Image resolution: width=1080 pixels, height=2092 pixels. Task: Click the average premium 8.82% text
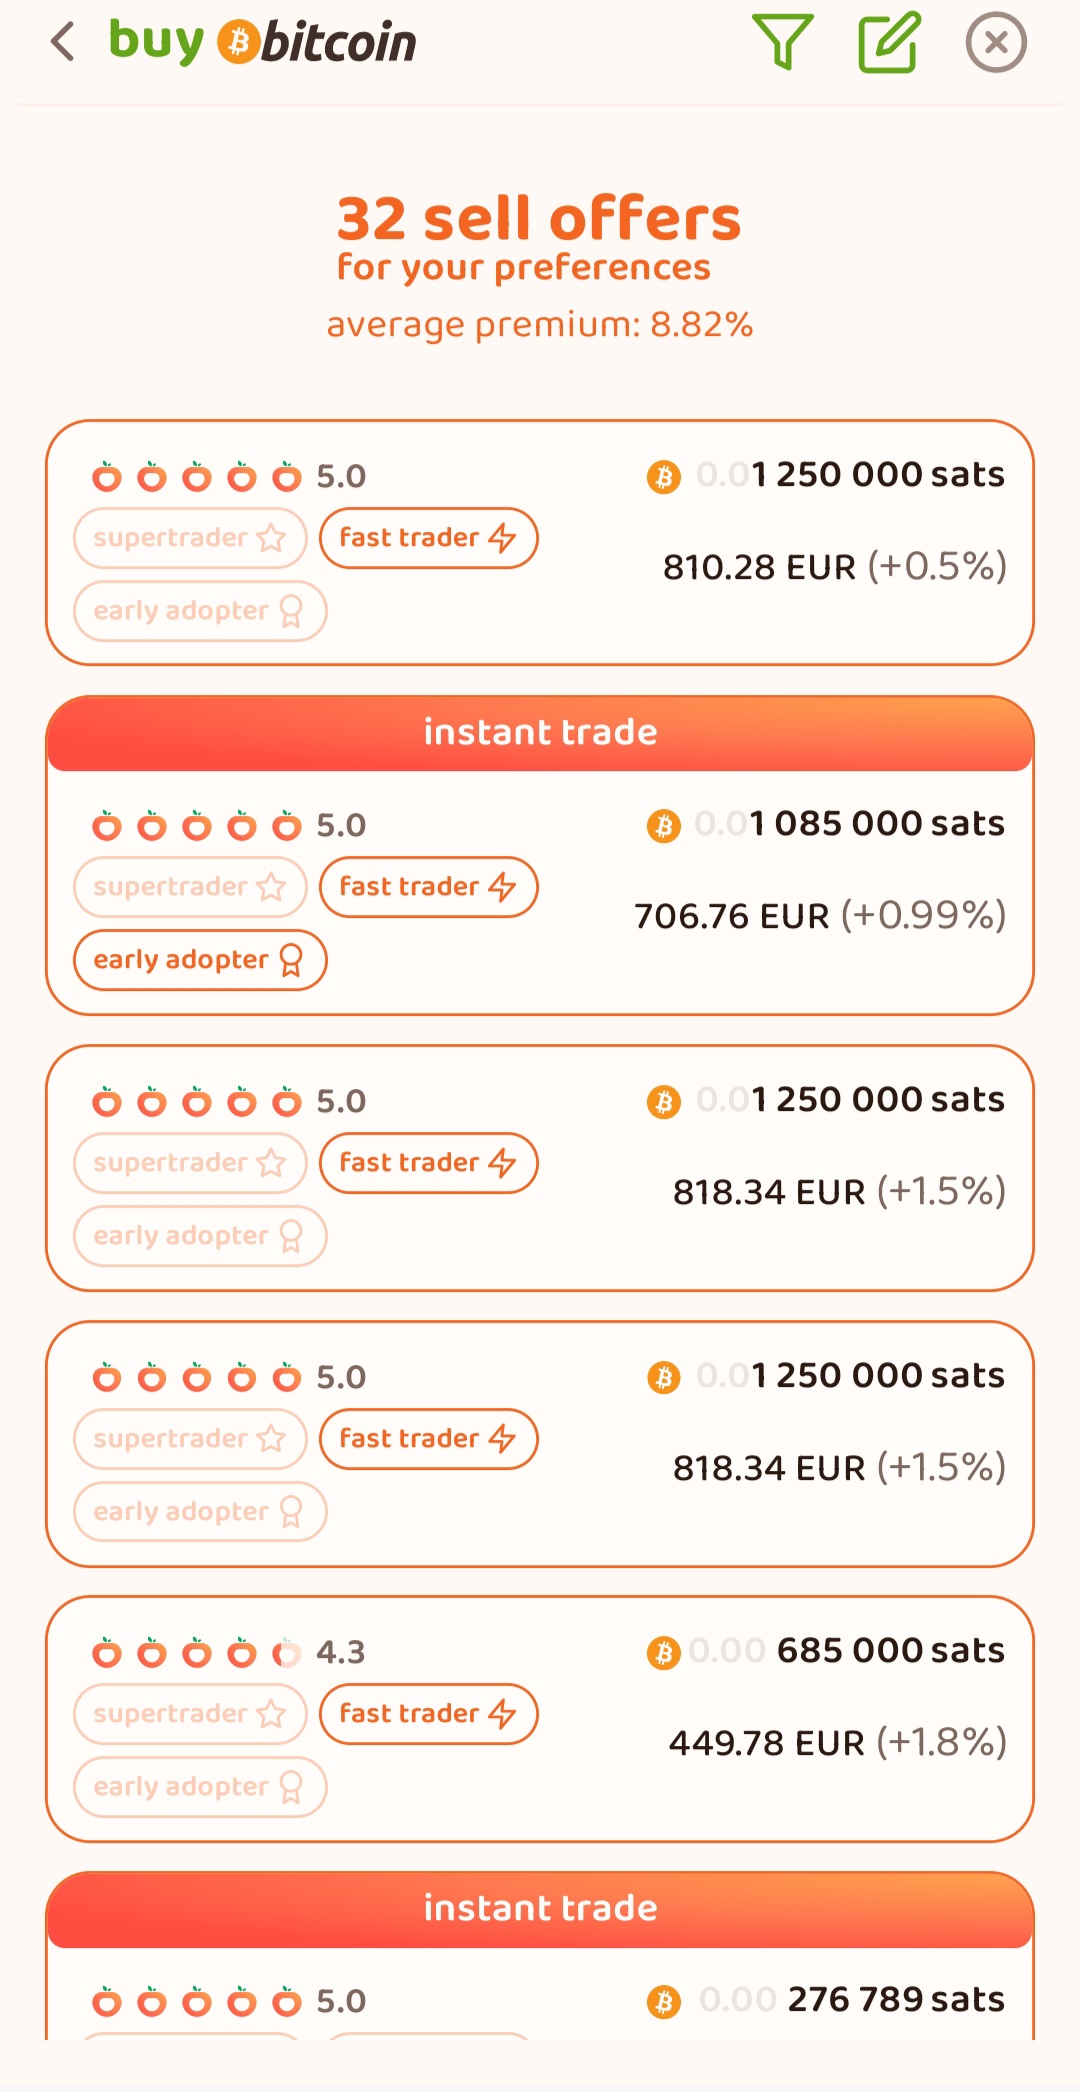pos(540,323)
